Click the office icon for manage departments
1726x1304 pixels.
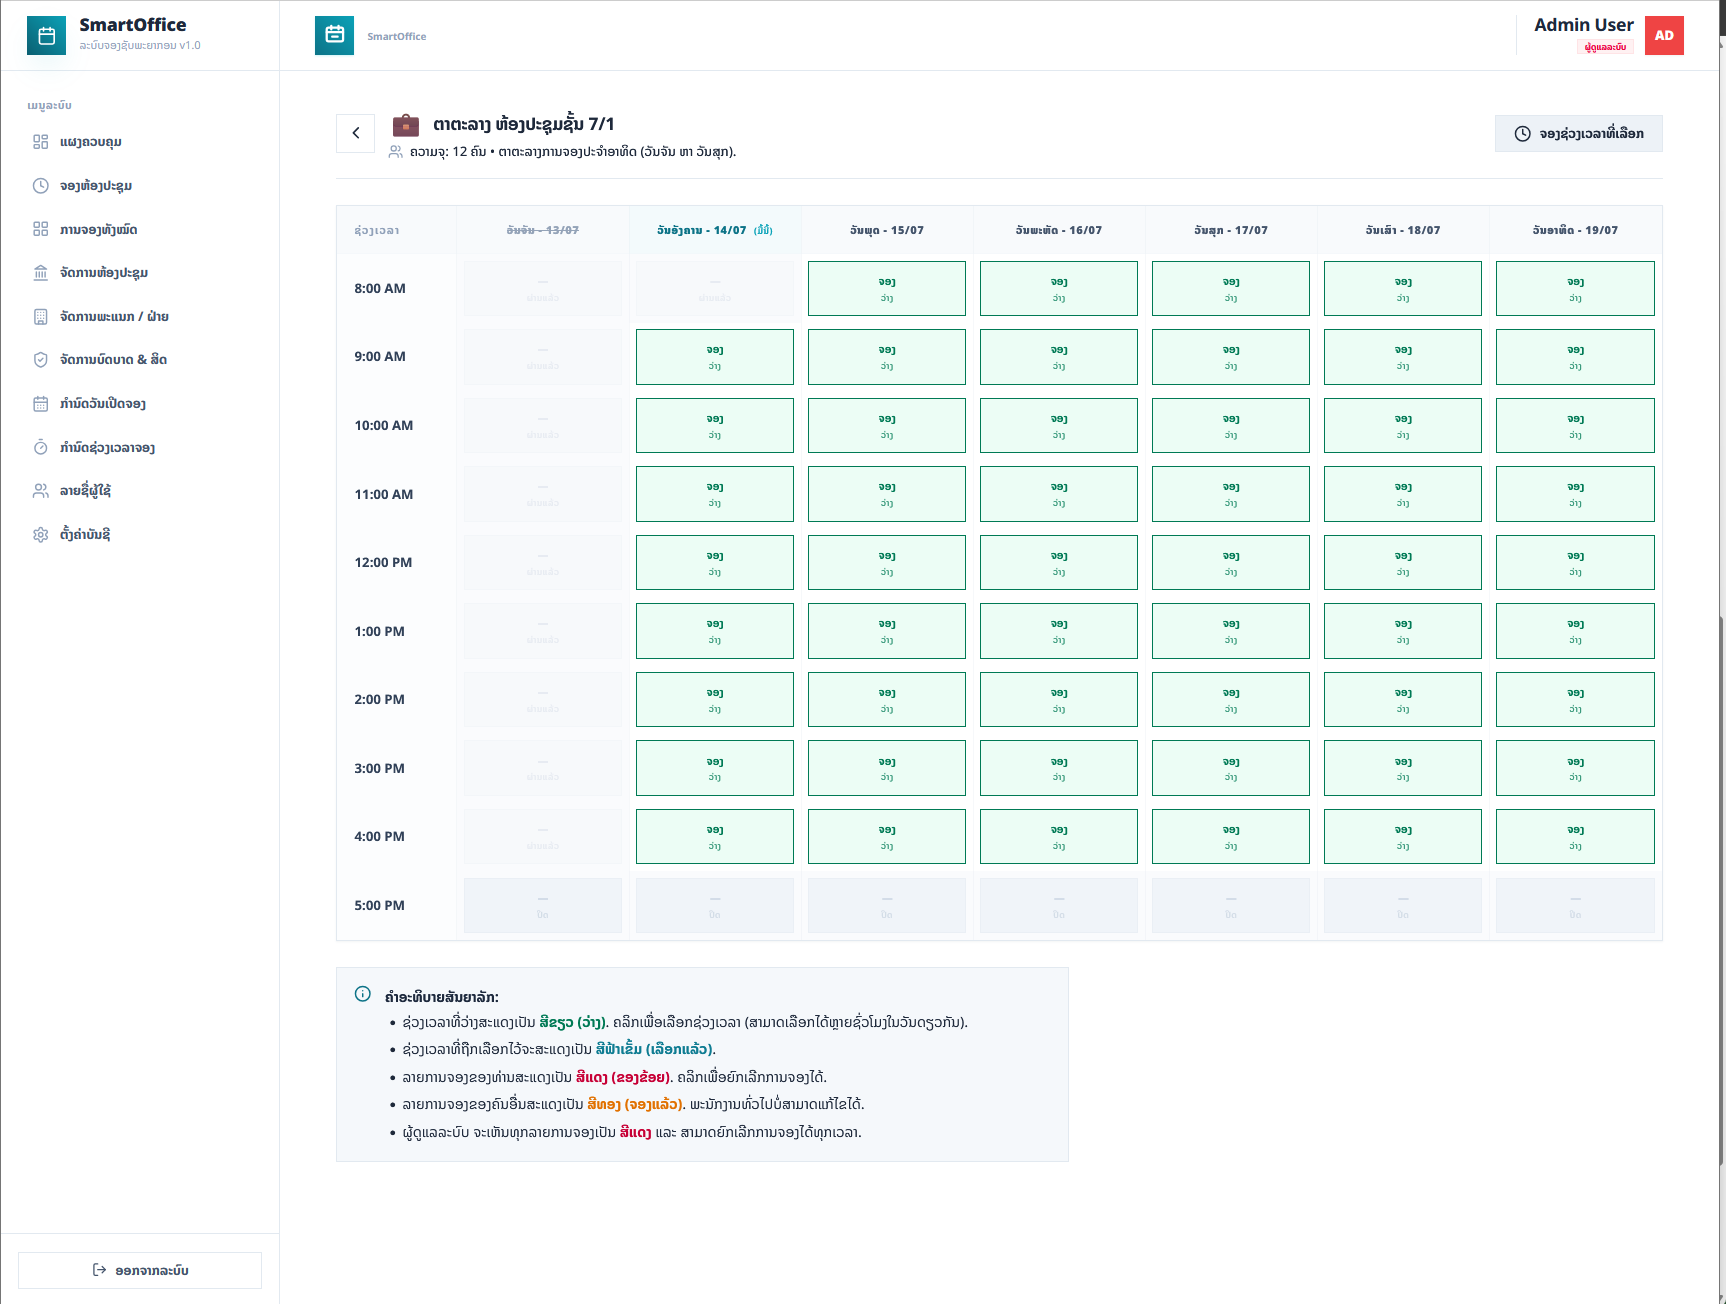pos(41,317)
